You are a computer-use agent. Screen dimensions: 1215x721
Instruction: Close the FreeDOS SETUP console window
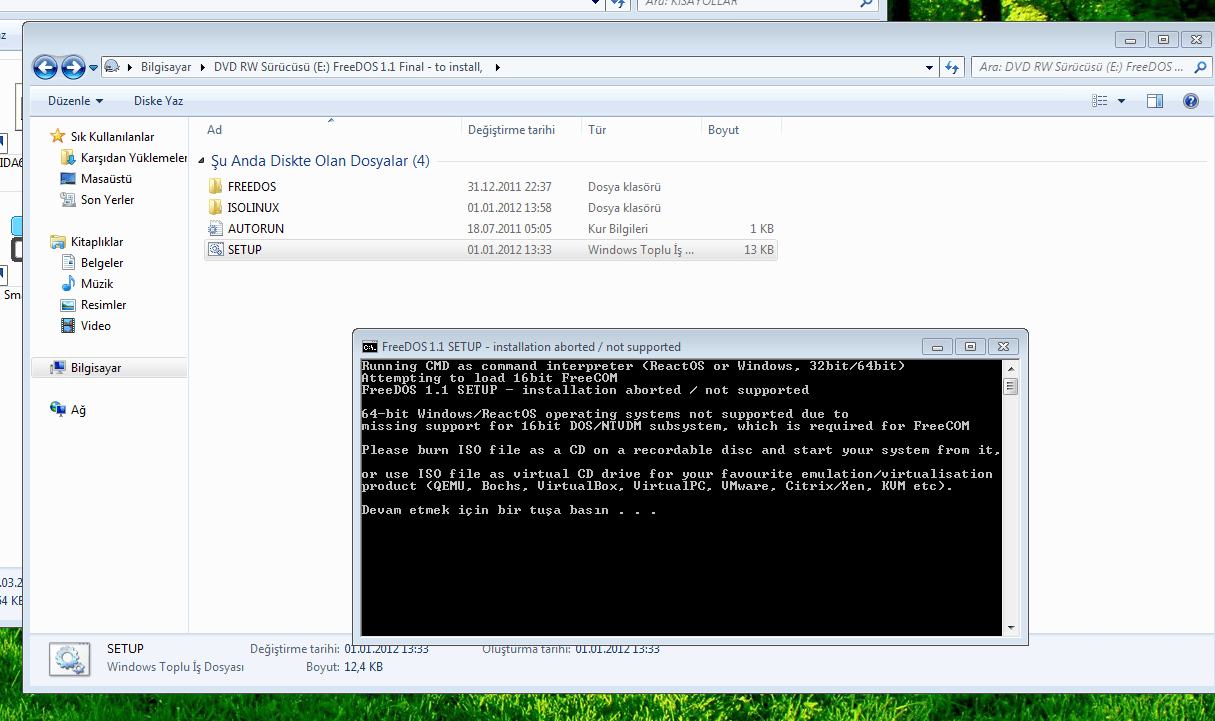1003,347
